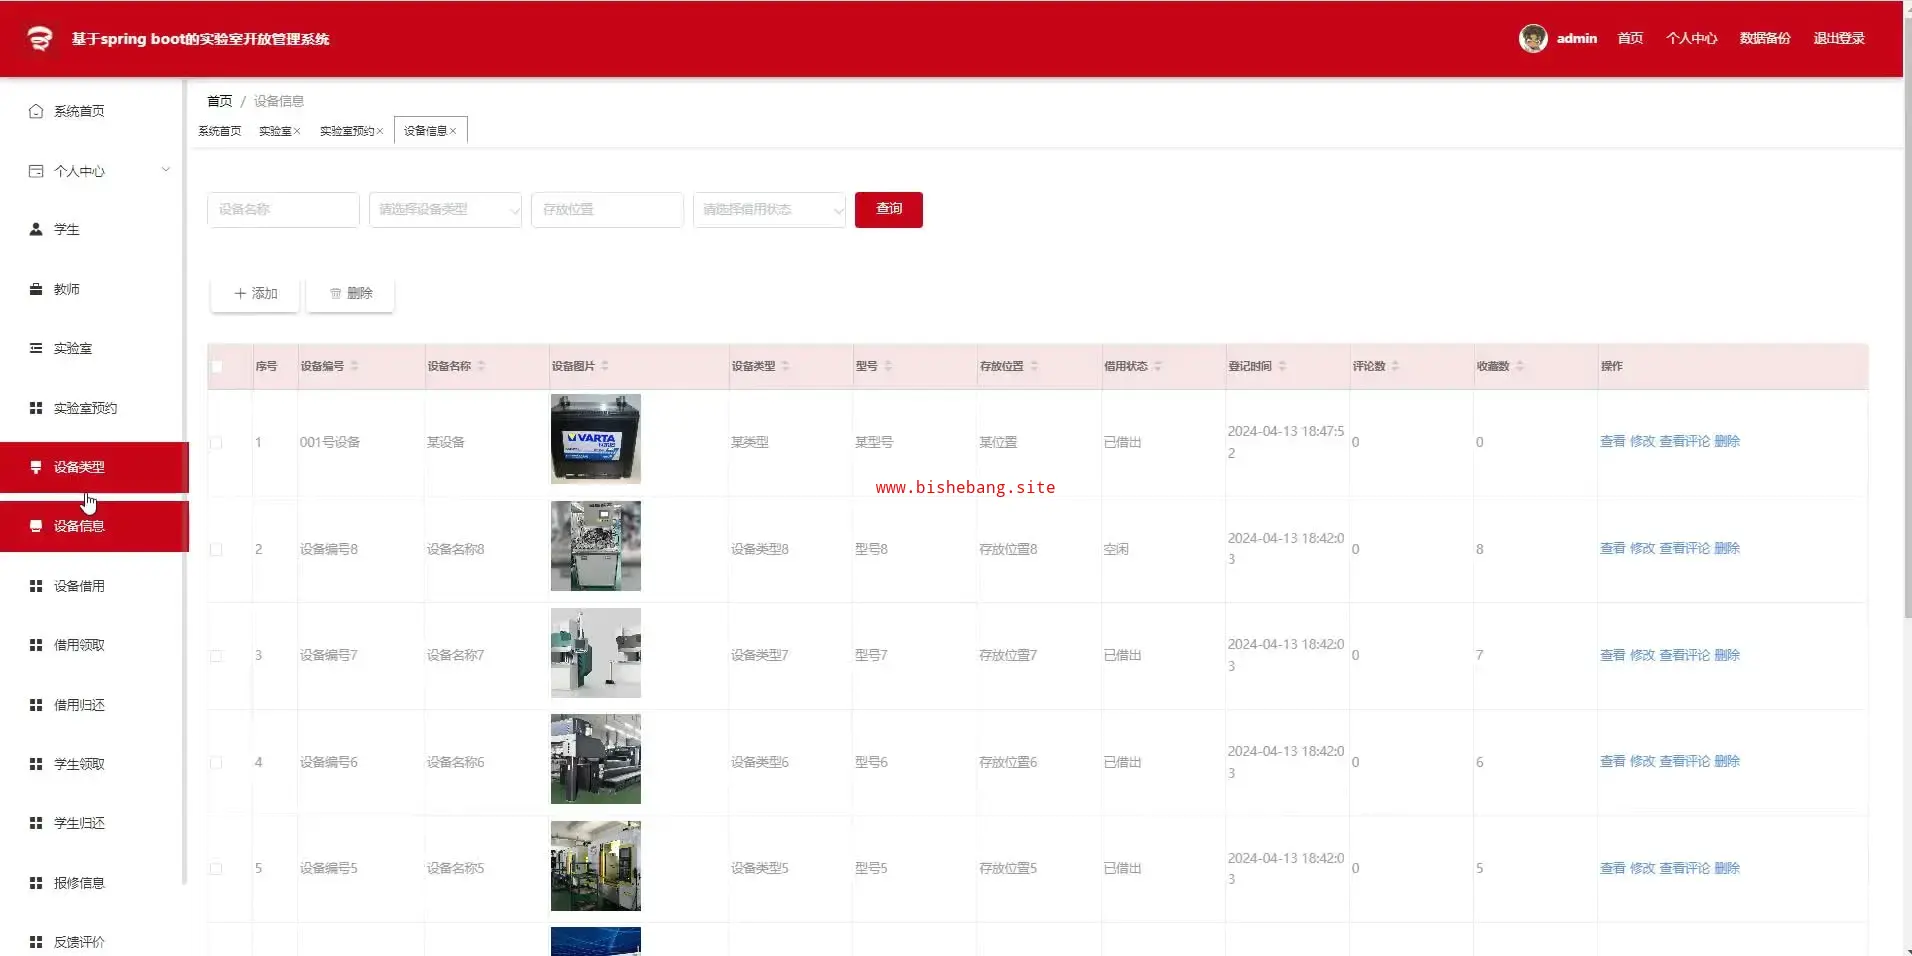The image size is (1912, 956).
Task: Click the admin avatar picture
Action: (x=1532, y=38)
